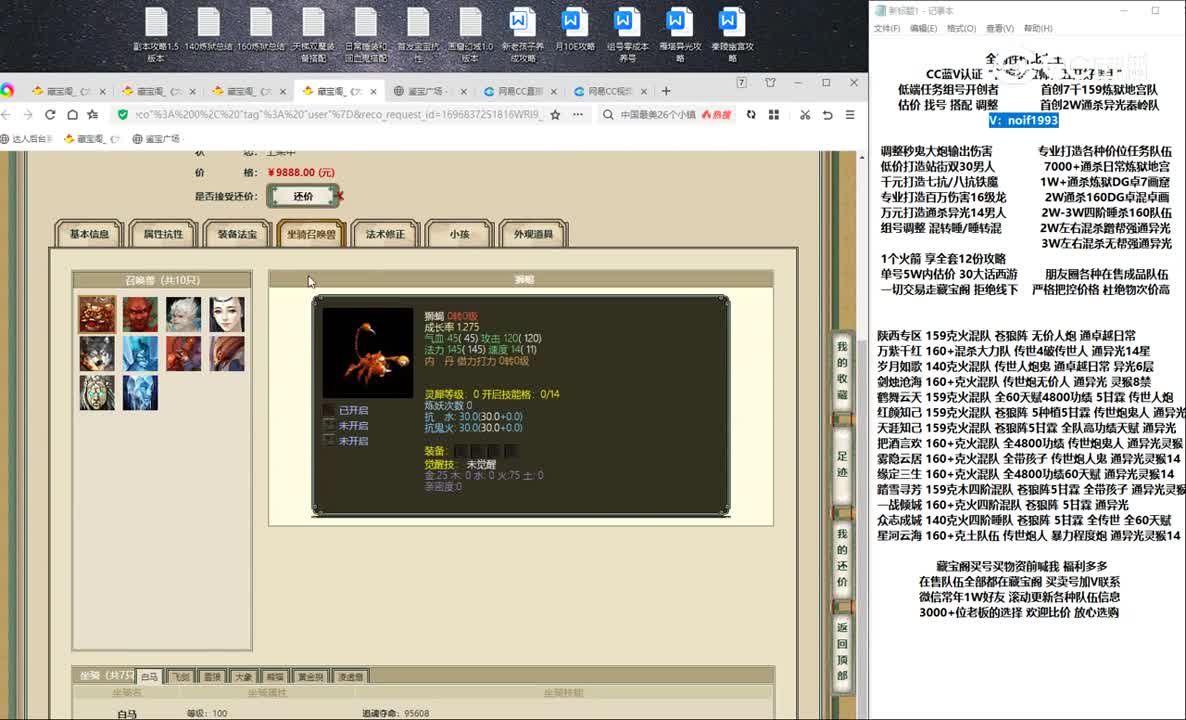This screenshot has height=720, width=1186.
Task: Select the white-haired boy pet avatar
Action: click(x=184, y=314)
